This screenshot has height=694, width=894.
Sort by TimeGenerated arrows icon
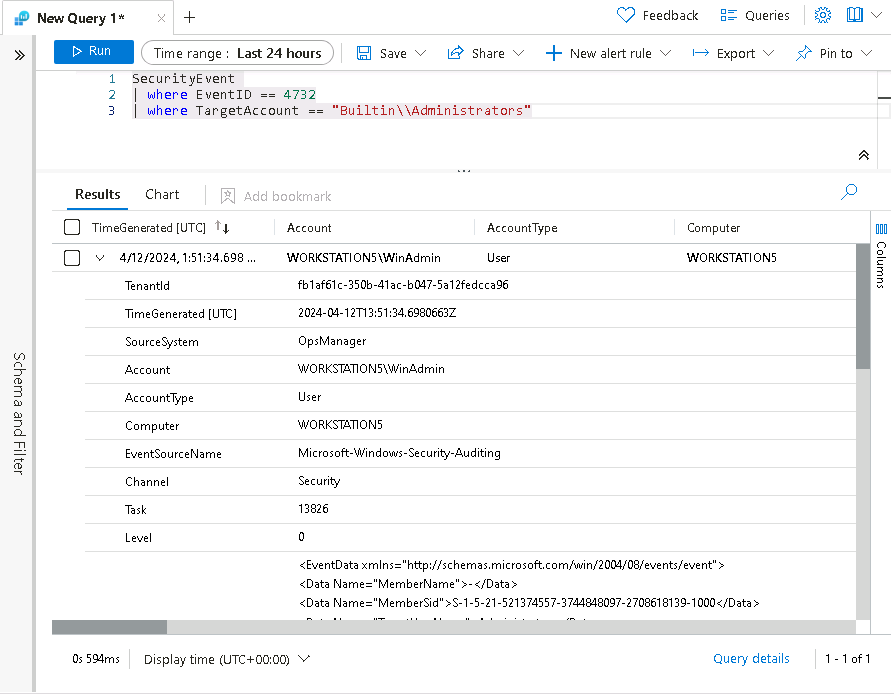pos(222,227)
